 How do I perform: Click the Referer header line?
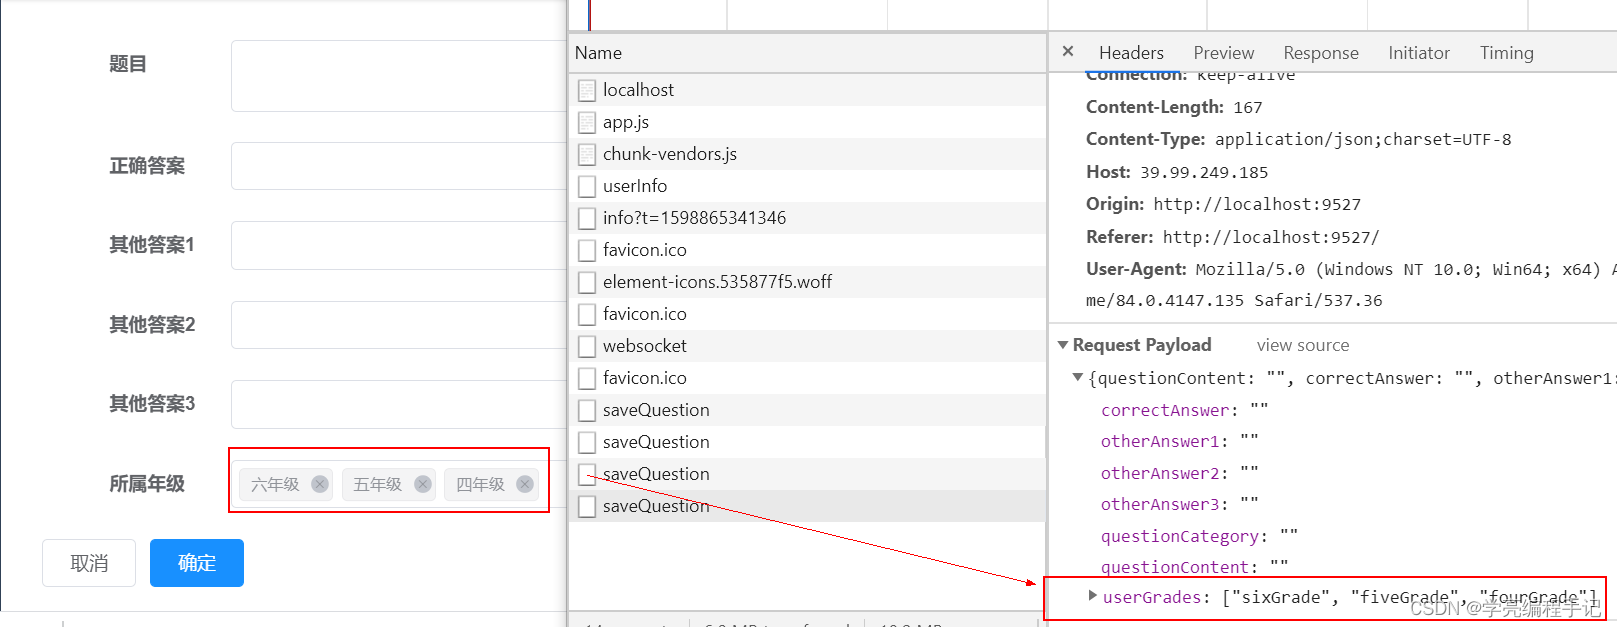tap(1232, 237)
